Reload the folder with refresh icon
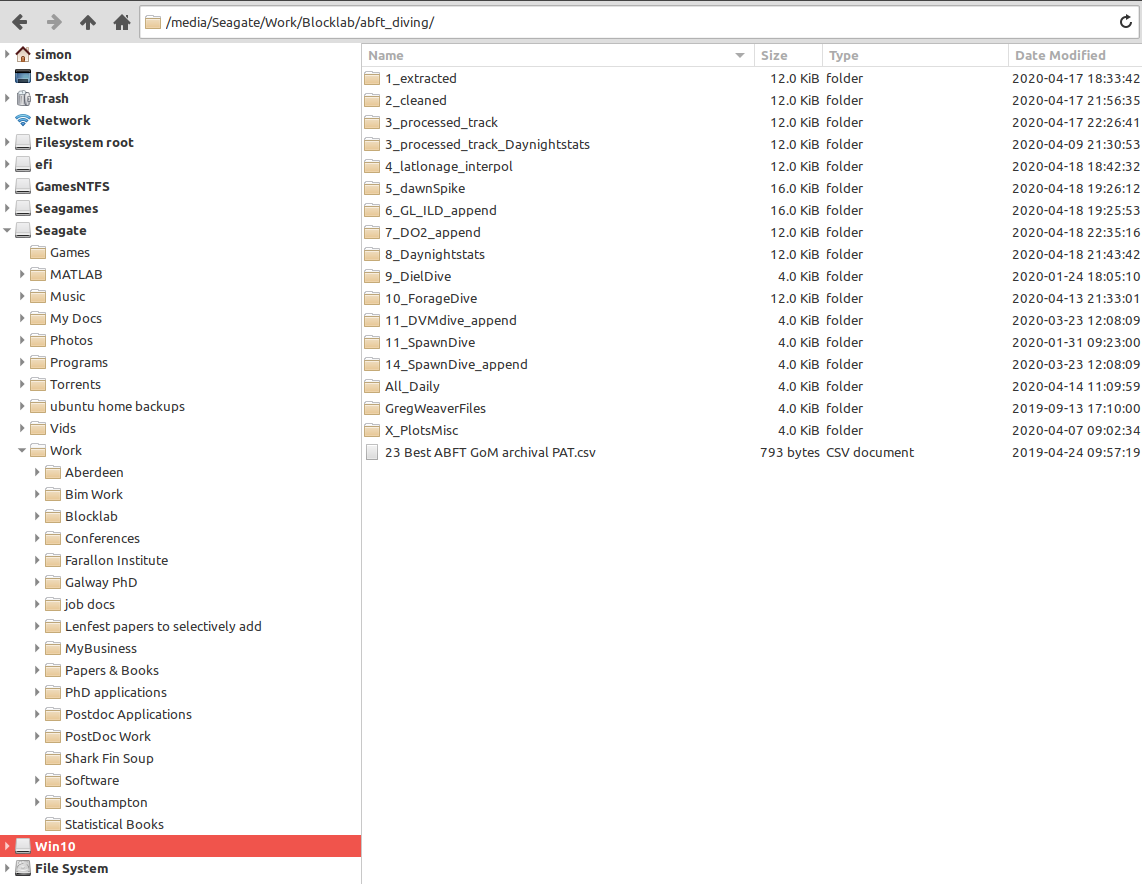1142x884 pixels. 1126,22
